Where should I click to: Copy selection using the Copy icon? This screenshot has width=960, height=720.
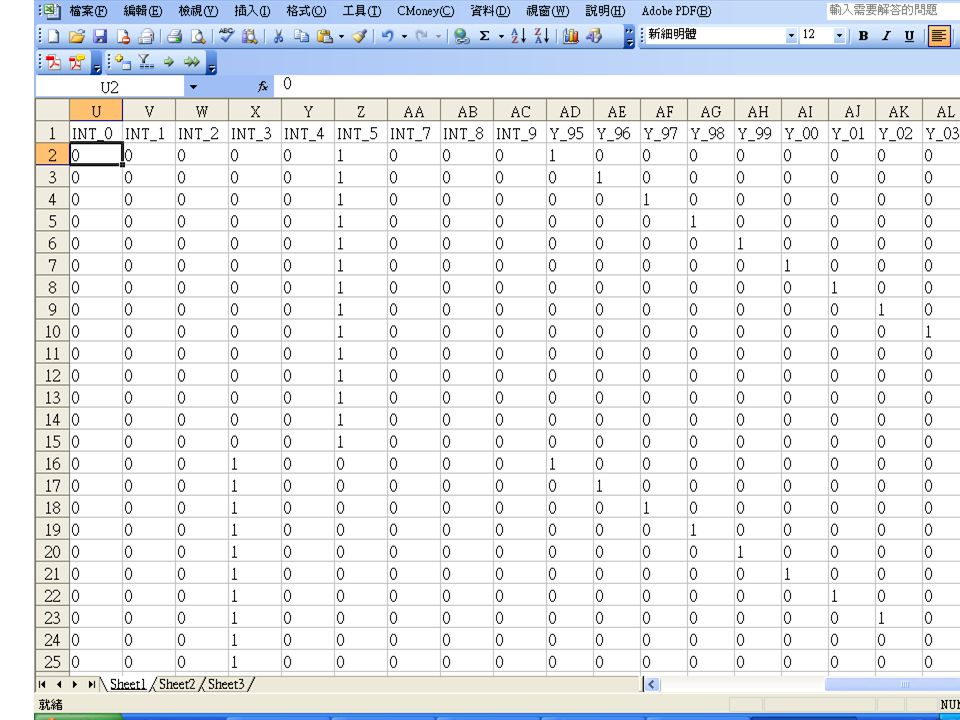[x=301, y=37]
